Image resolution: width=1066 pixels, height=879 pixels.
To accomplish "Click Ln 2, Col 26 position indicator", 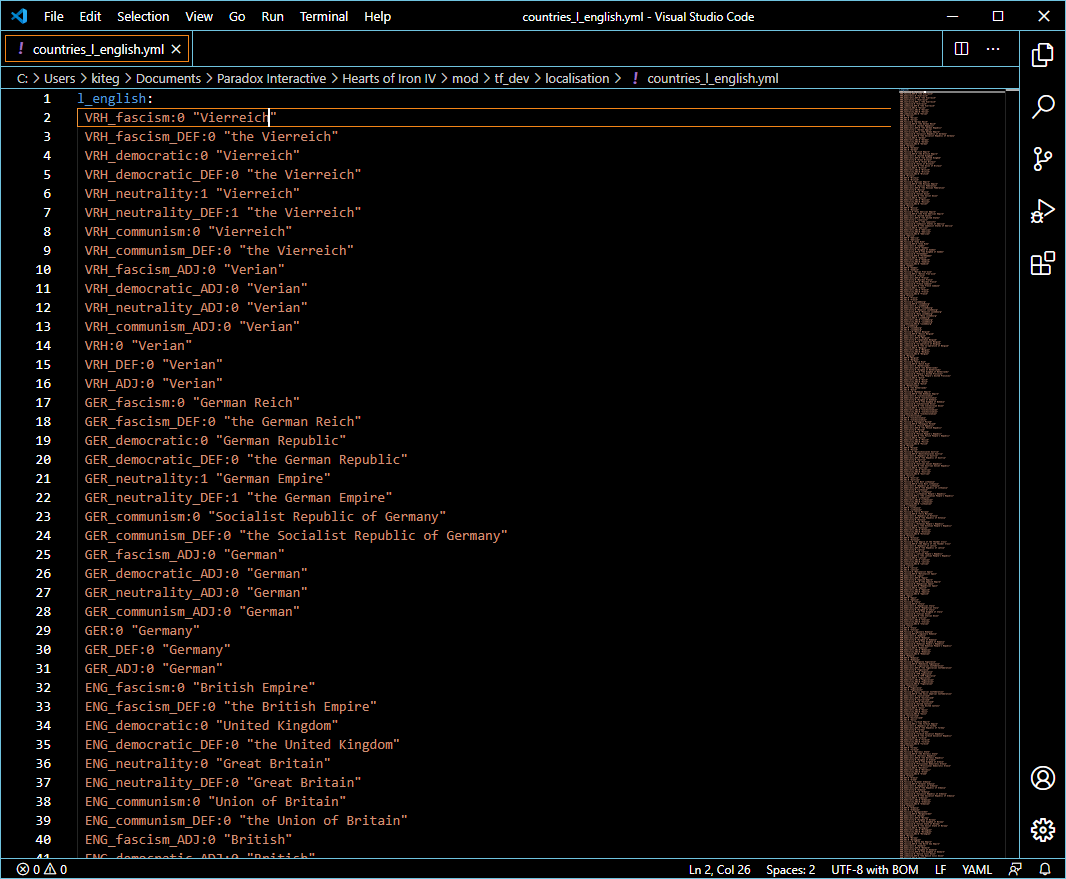I will pos(719,869).
